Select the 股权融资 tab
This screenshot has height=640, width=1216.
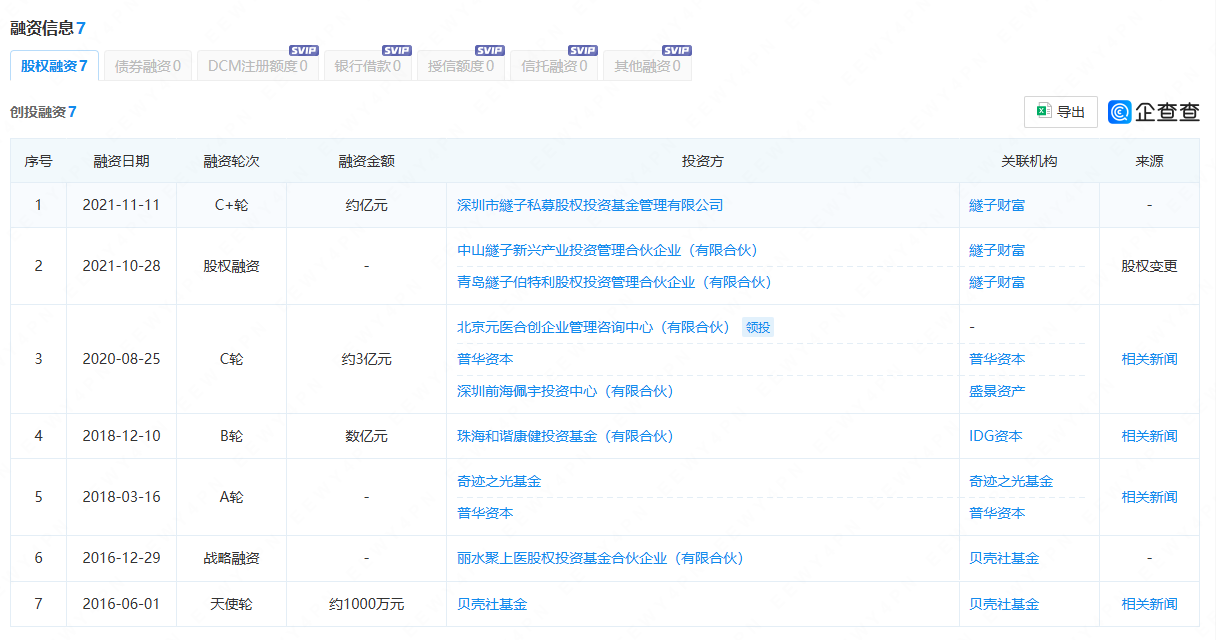pos(54,66)
